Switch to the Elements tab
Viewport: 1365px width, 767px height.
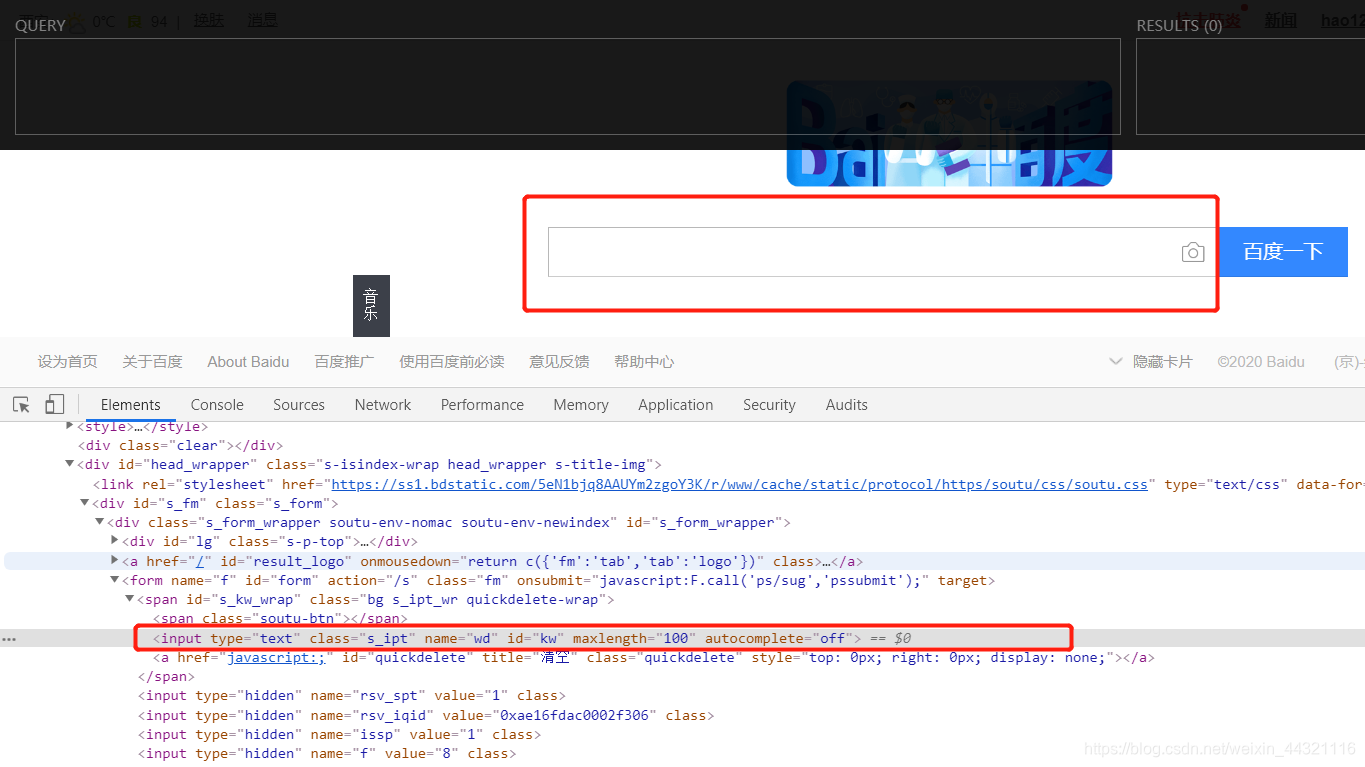(x=130, y=405)
